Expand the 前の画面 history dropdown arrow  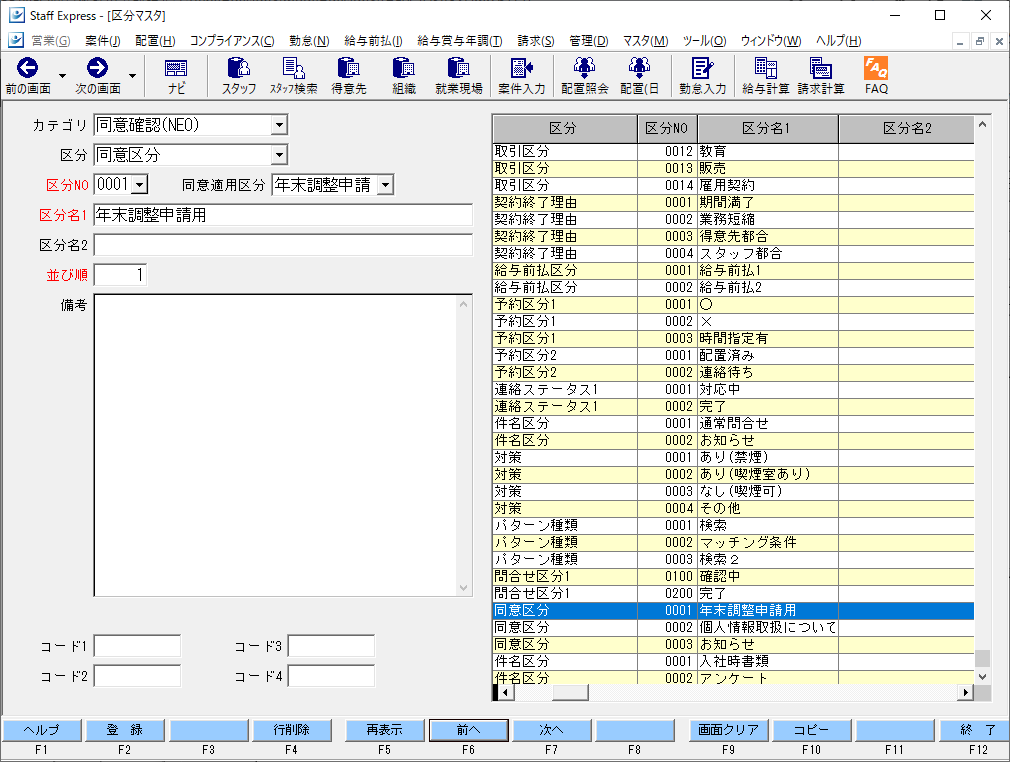[x=62, y=76]
